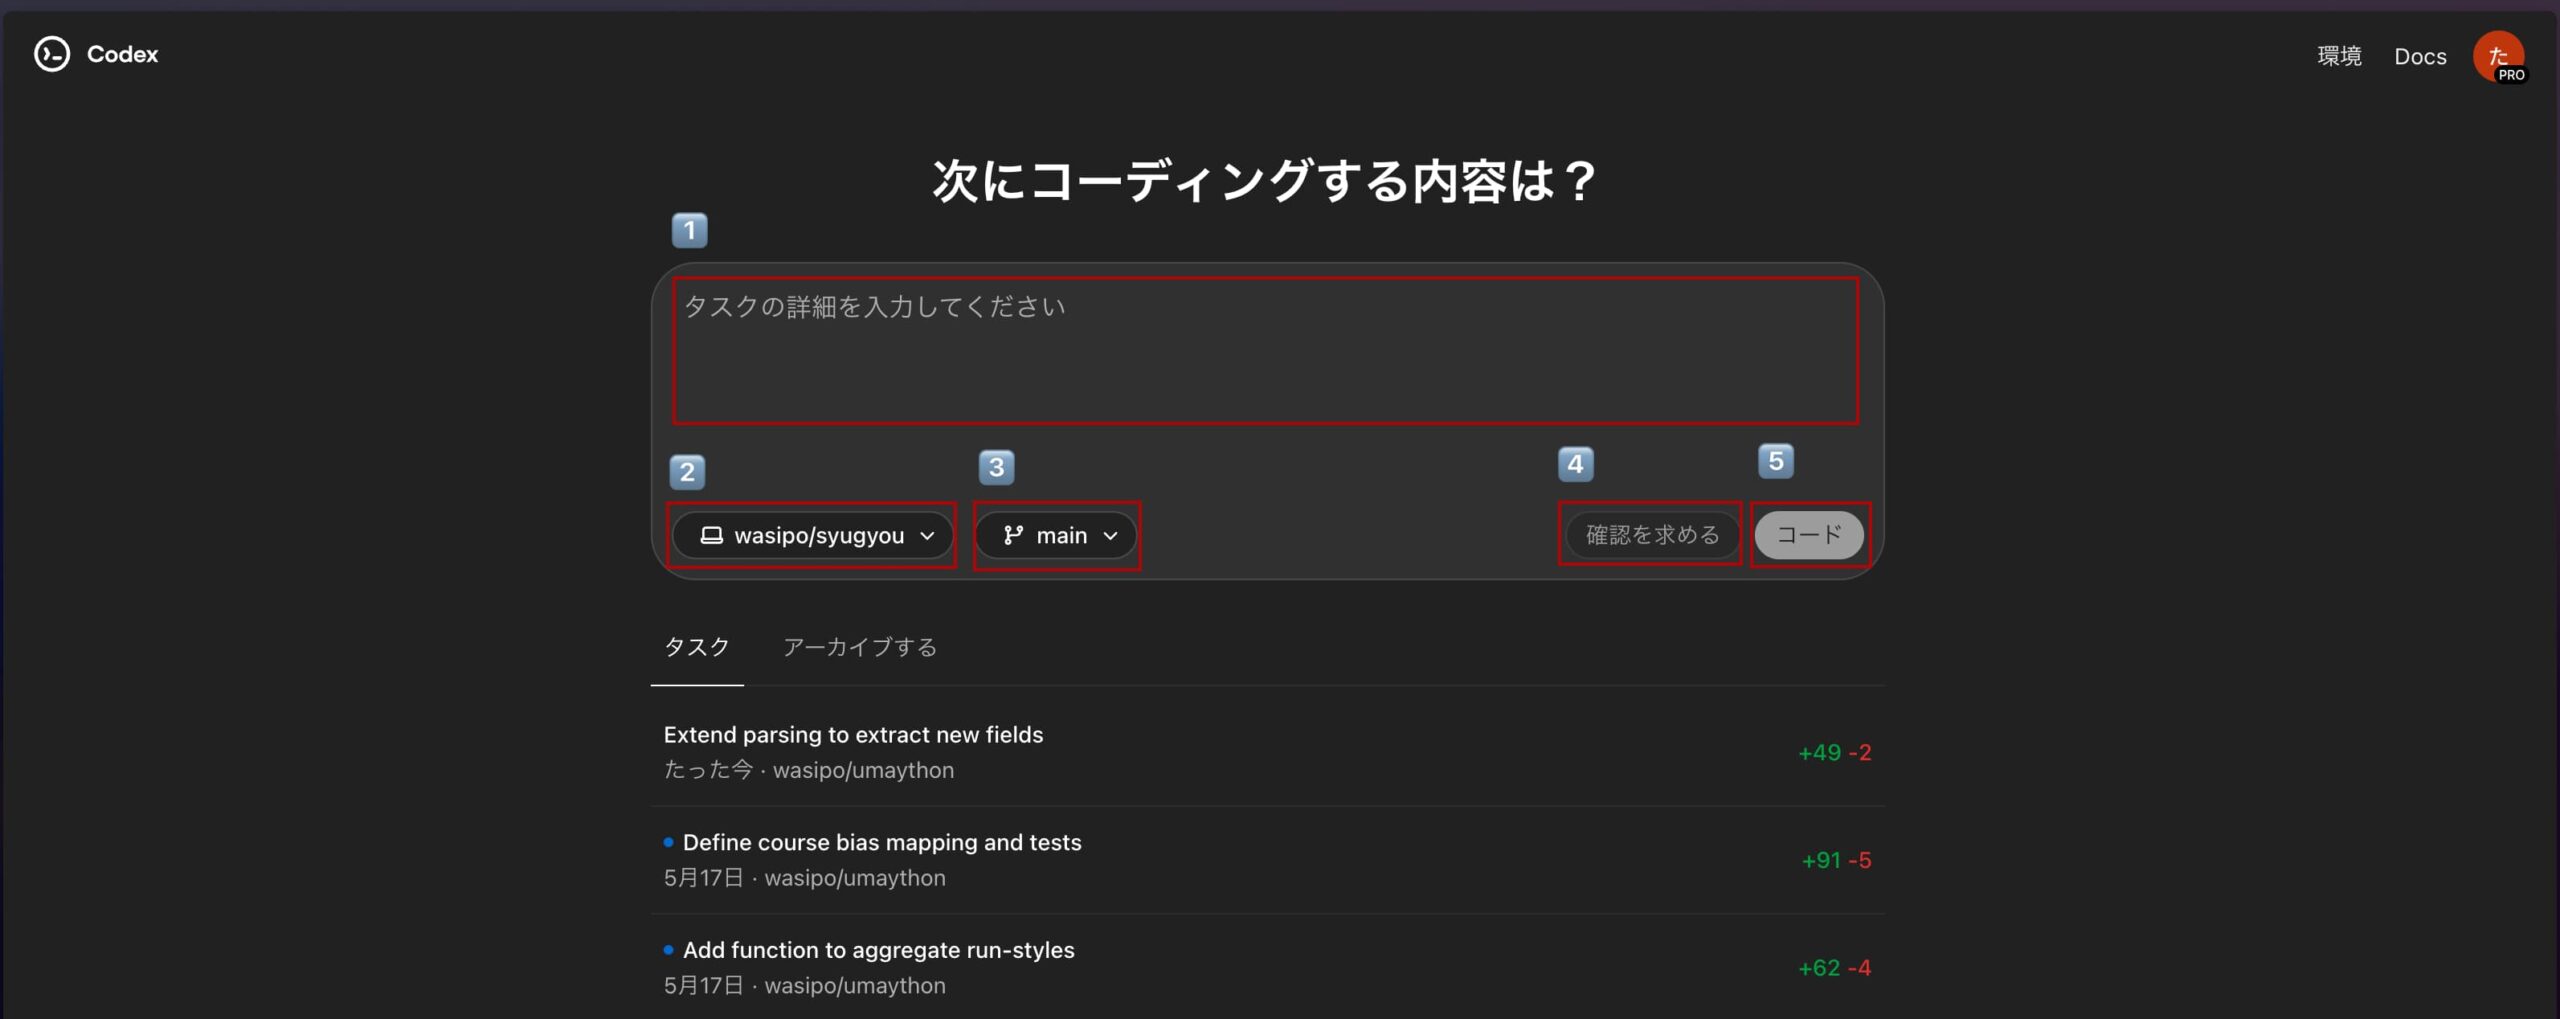Click the たった今 · wasipo/umaython subtitle

[x=809, y=770]
